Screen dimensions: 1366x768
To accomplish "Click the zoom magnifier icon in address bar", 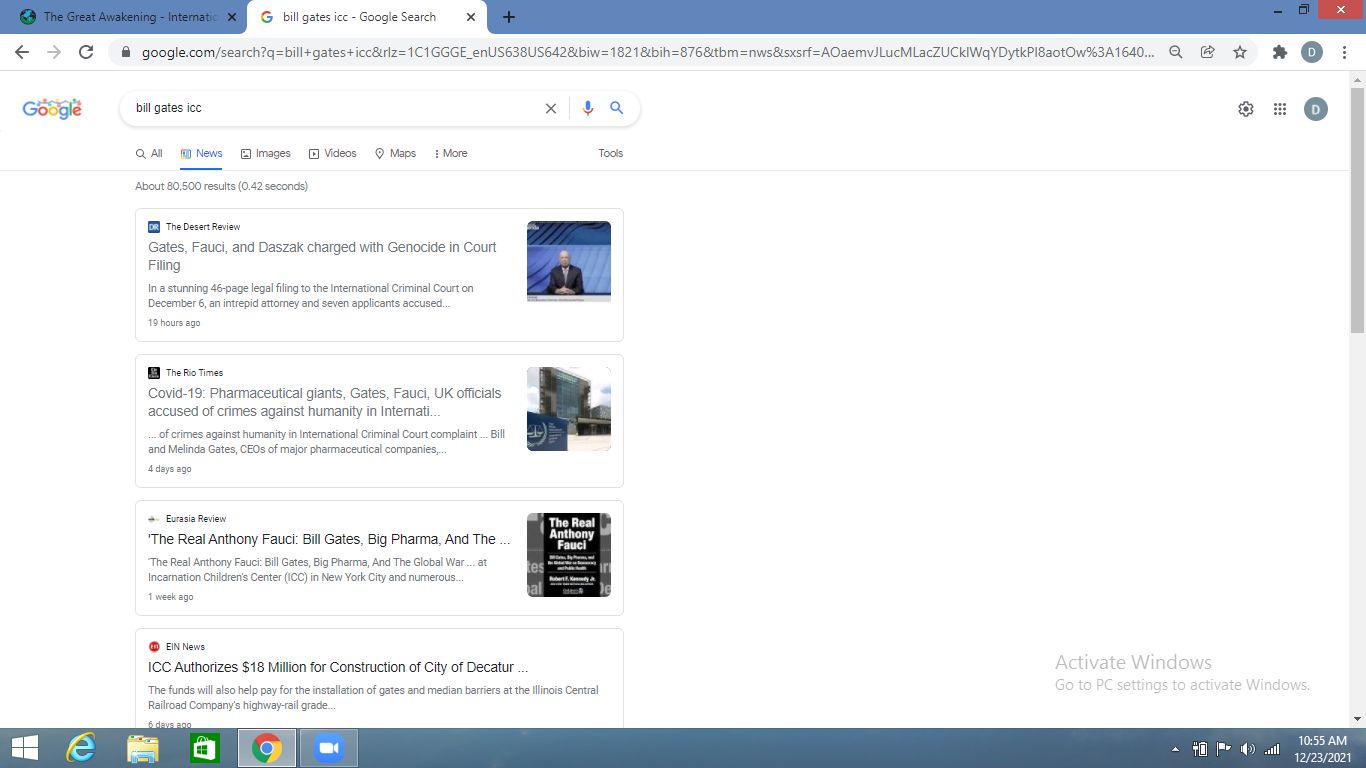I will pos(1176,52).
